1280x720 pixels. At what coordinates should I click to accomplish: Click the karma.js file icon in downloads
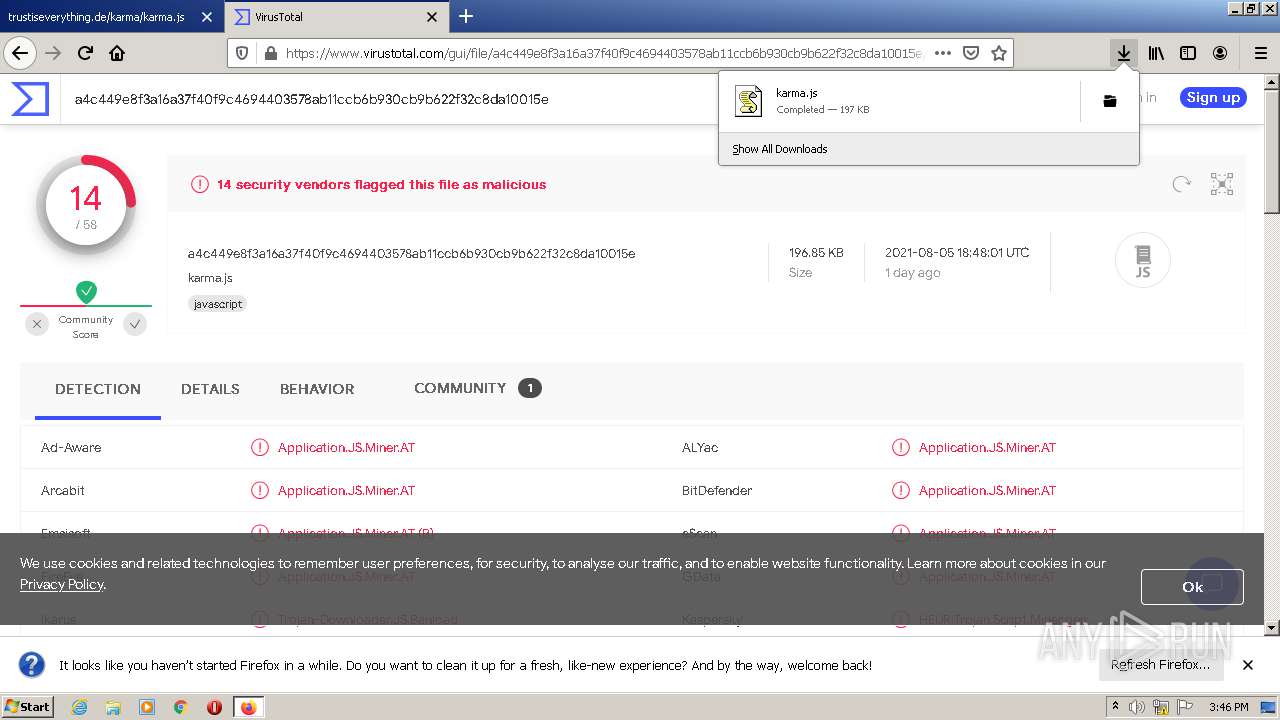point(749,101)
